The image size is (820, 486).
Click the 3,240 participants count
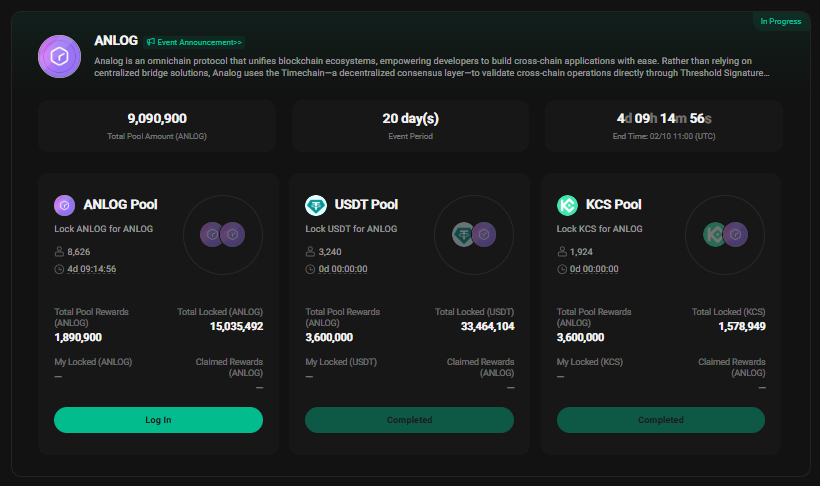pos(330,252)
